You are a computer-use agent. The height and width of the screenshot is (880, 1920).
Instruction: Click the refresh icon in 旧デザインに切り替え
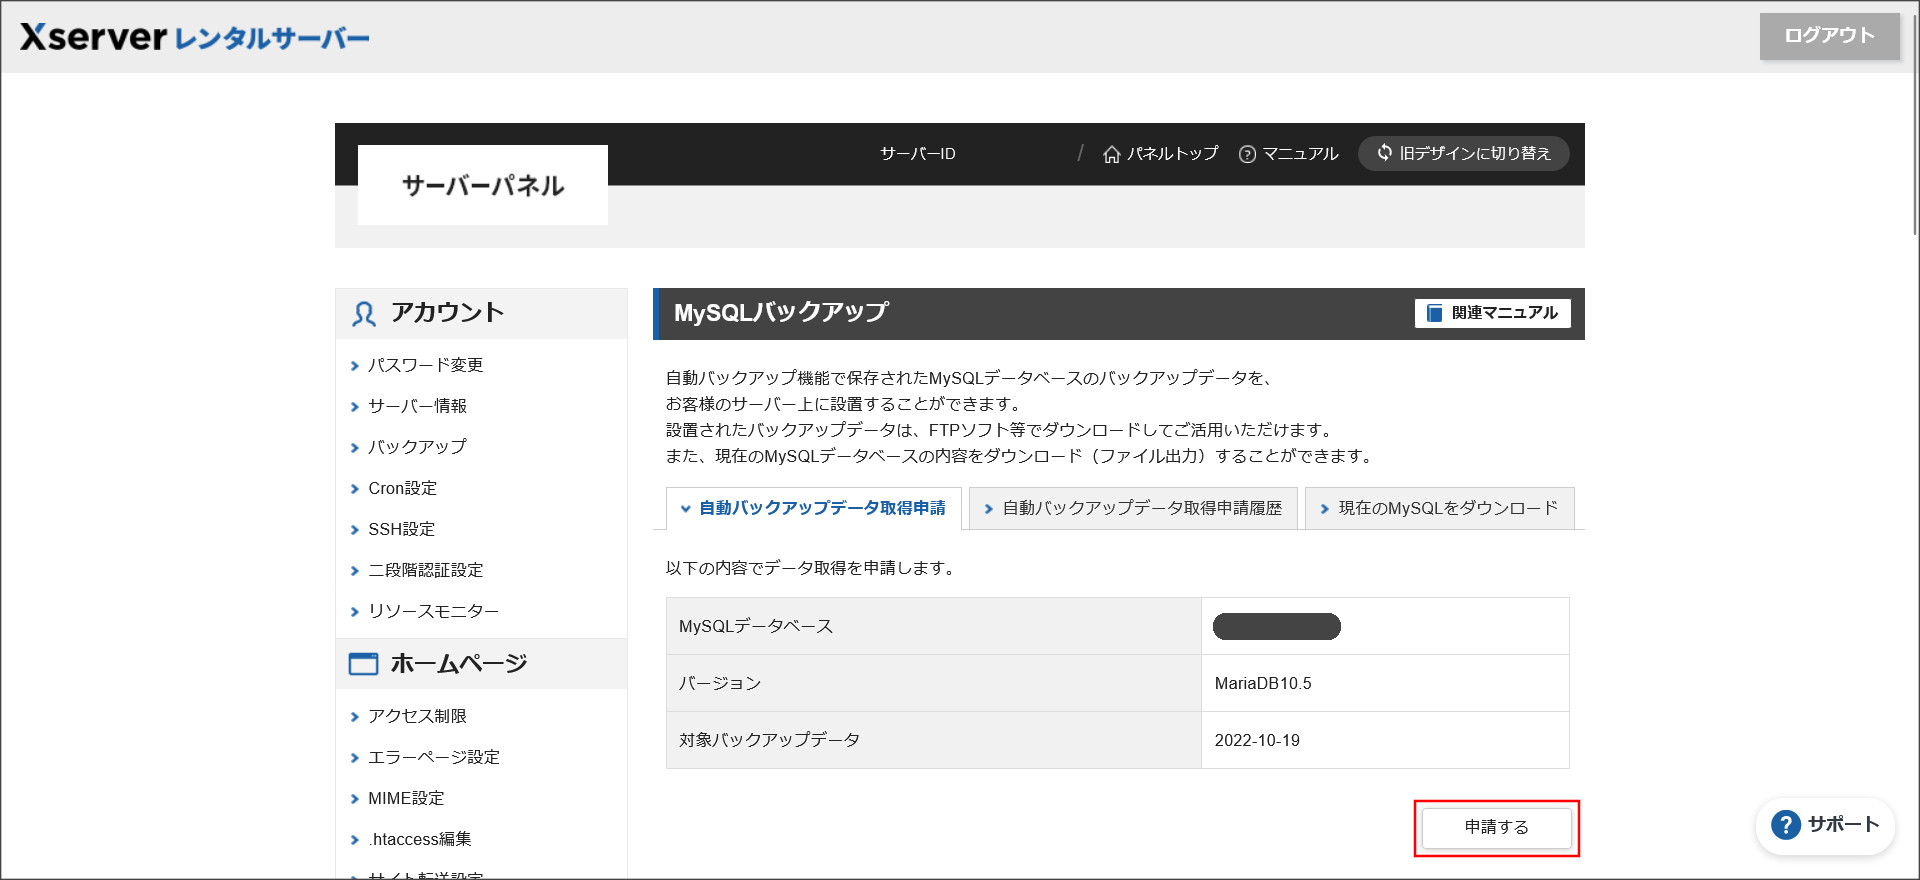point(1385,153)
